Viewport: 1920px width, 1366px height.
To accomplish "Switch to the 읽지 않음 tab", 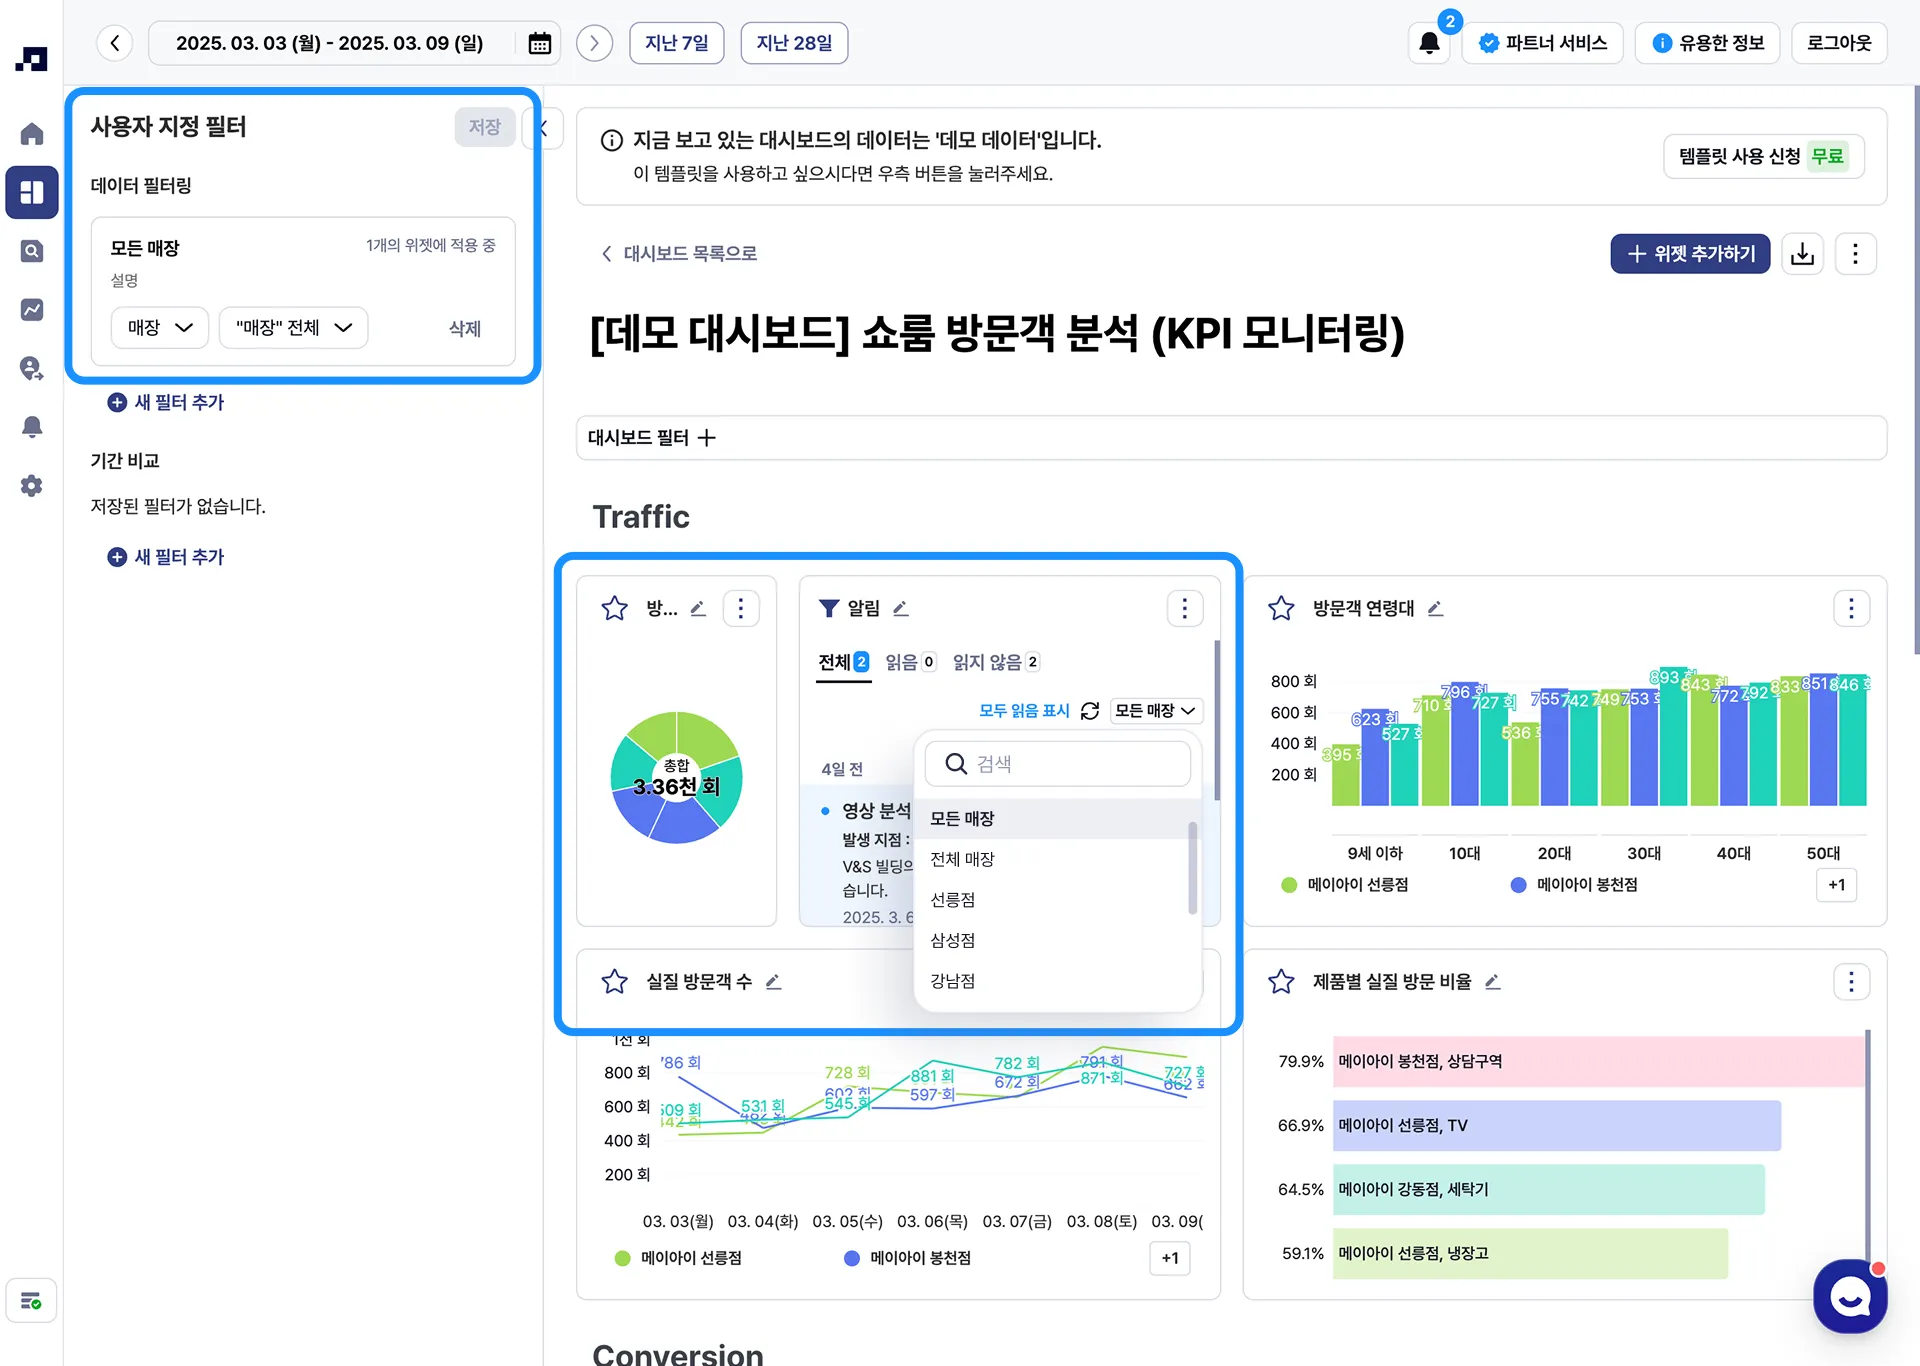I will coord(995,662).
